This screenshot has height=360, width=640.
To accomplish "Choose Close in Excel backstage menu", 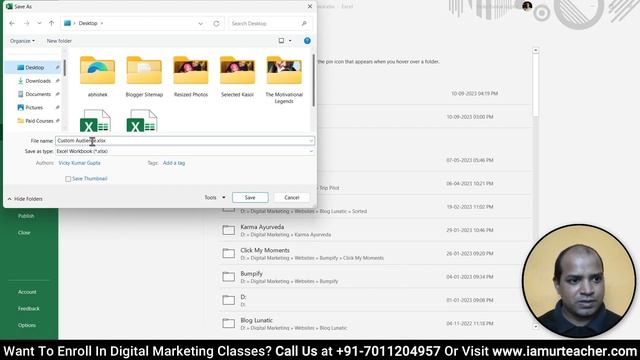I will [24, 233].
